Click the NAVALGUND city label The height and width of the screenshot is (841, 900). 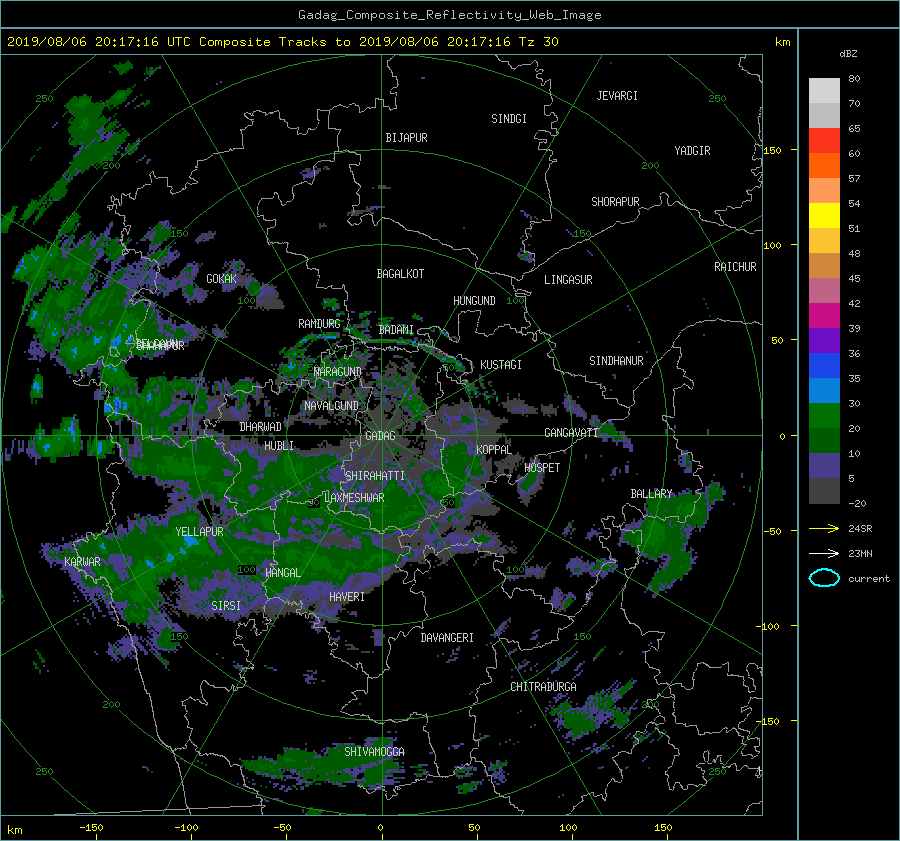pyautogui.click(x=331, y=406)
